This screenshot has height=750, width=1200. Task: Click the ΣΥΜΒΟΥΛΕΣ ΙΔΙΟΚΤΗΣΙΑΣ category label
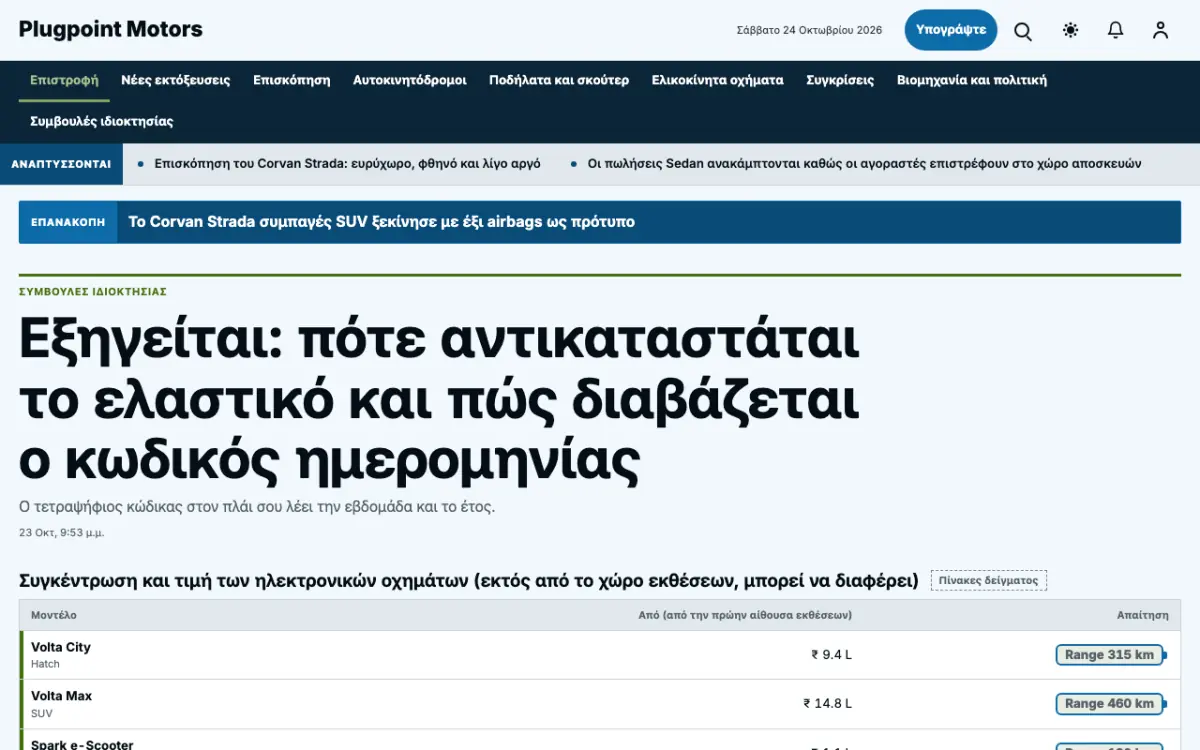click(93, 292)
